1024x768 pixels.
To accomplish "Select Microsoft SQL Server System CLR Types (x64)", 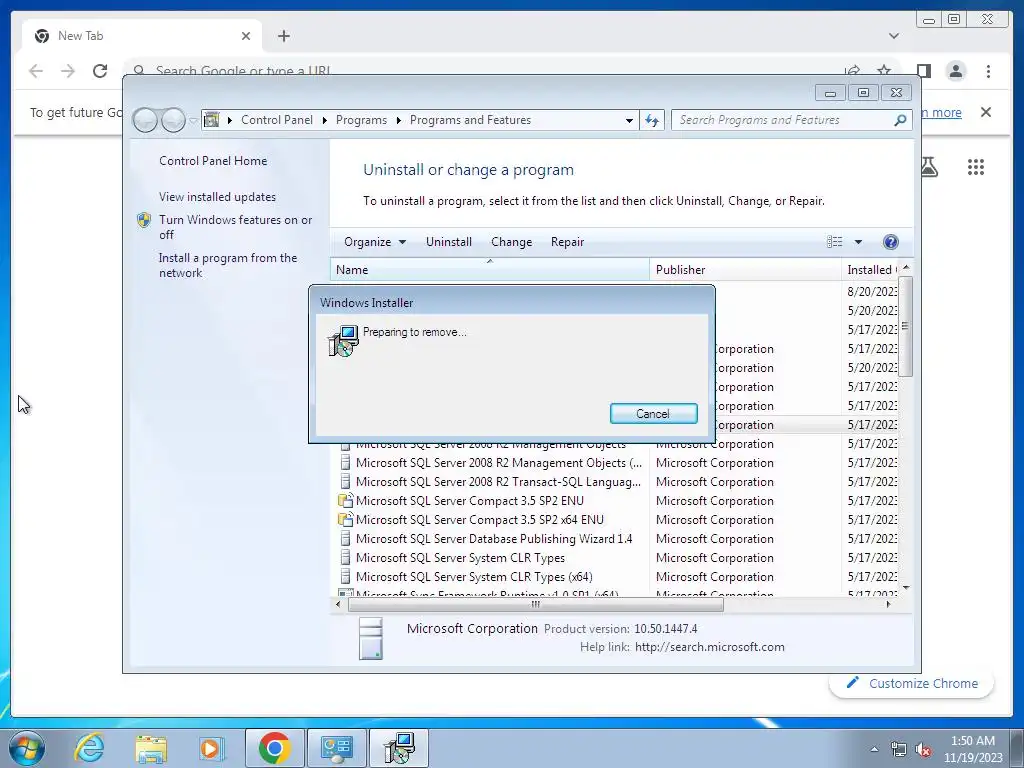I will [474, 577].
